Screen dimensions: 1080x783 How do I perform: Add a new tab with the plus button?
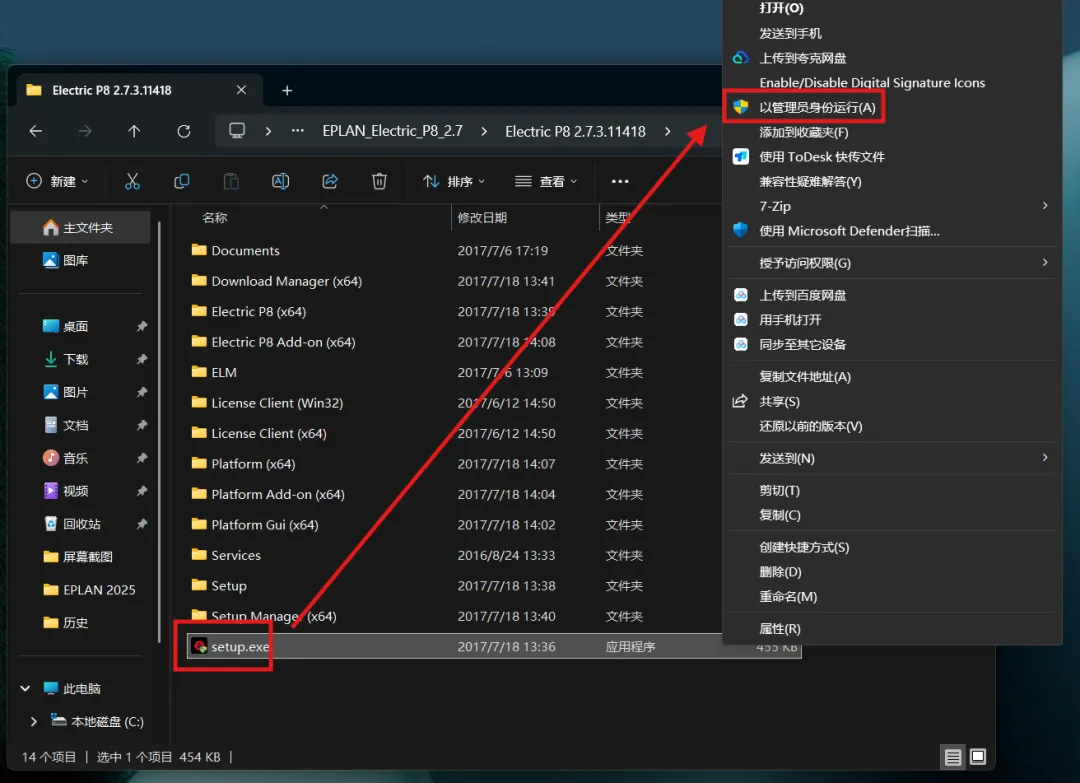[x=287, y=90]
